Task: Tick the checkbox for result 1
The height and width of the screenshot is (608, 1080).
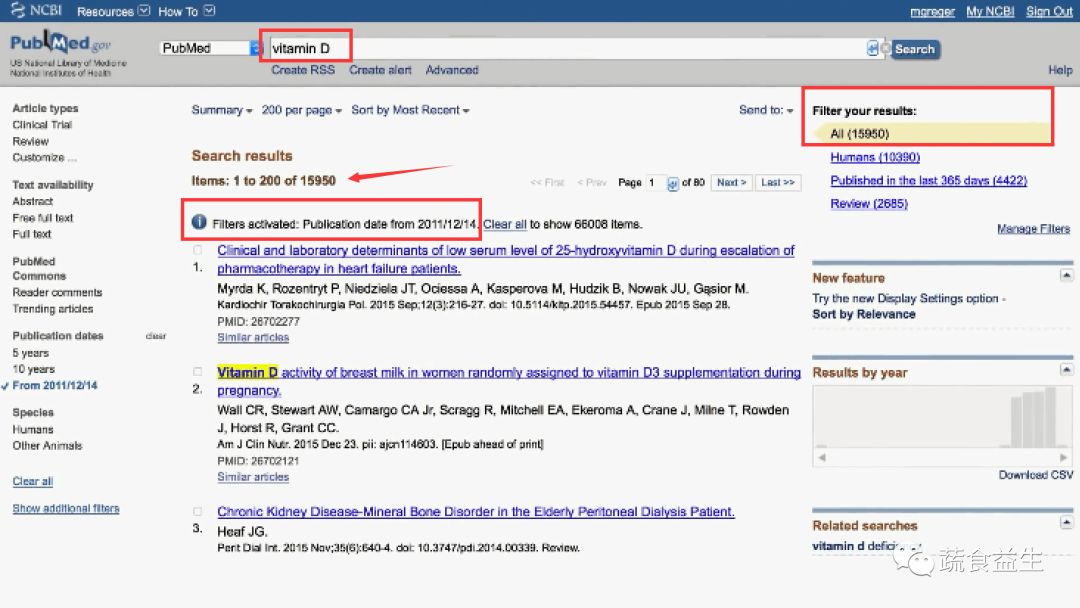Action: point(198,250)
